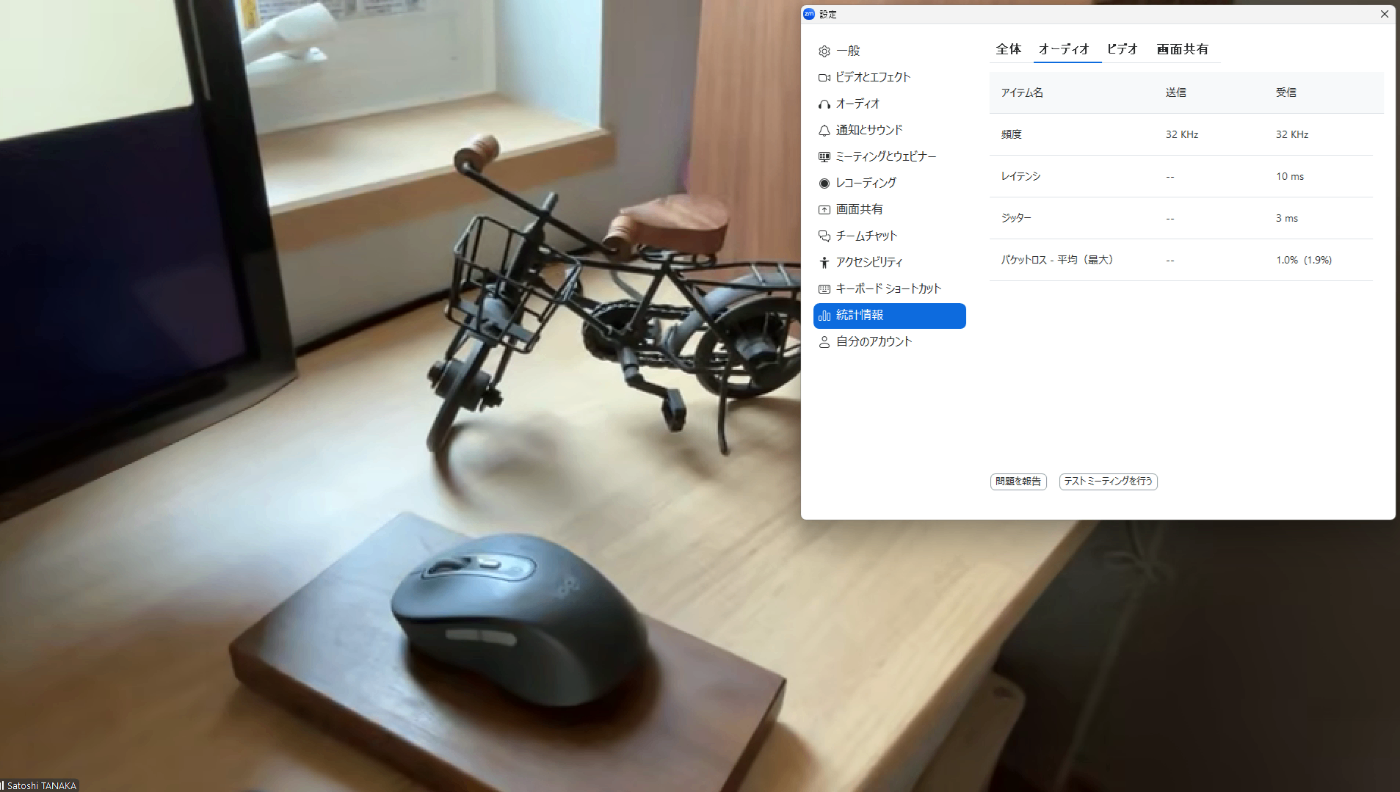Click the camera icon beside ビデオとエフェクト
The width and height of the screenshot is (1400, 792).
point(824,77)
